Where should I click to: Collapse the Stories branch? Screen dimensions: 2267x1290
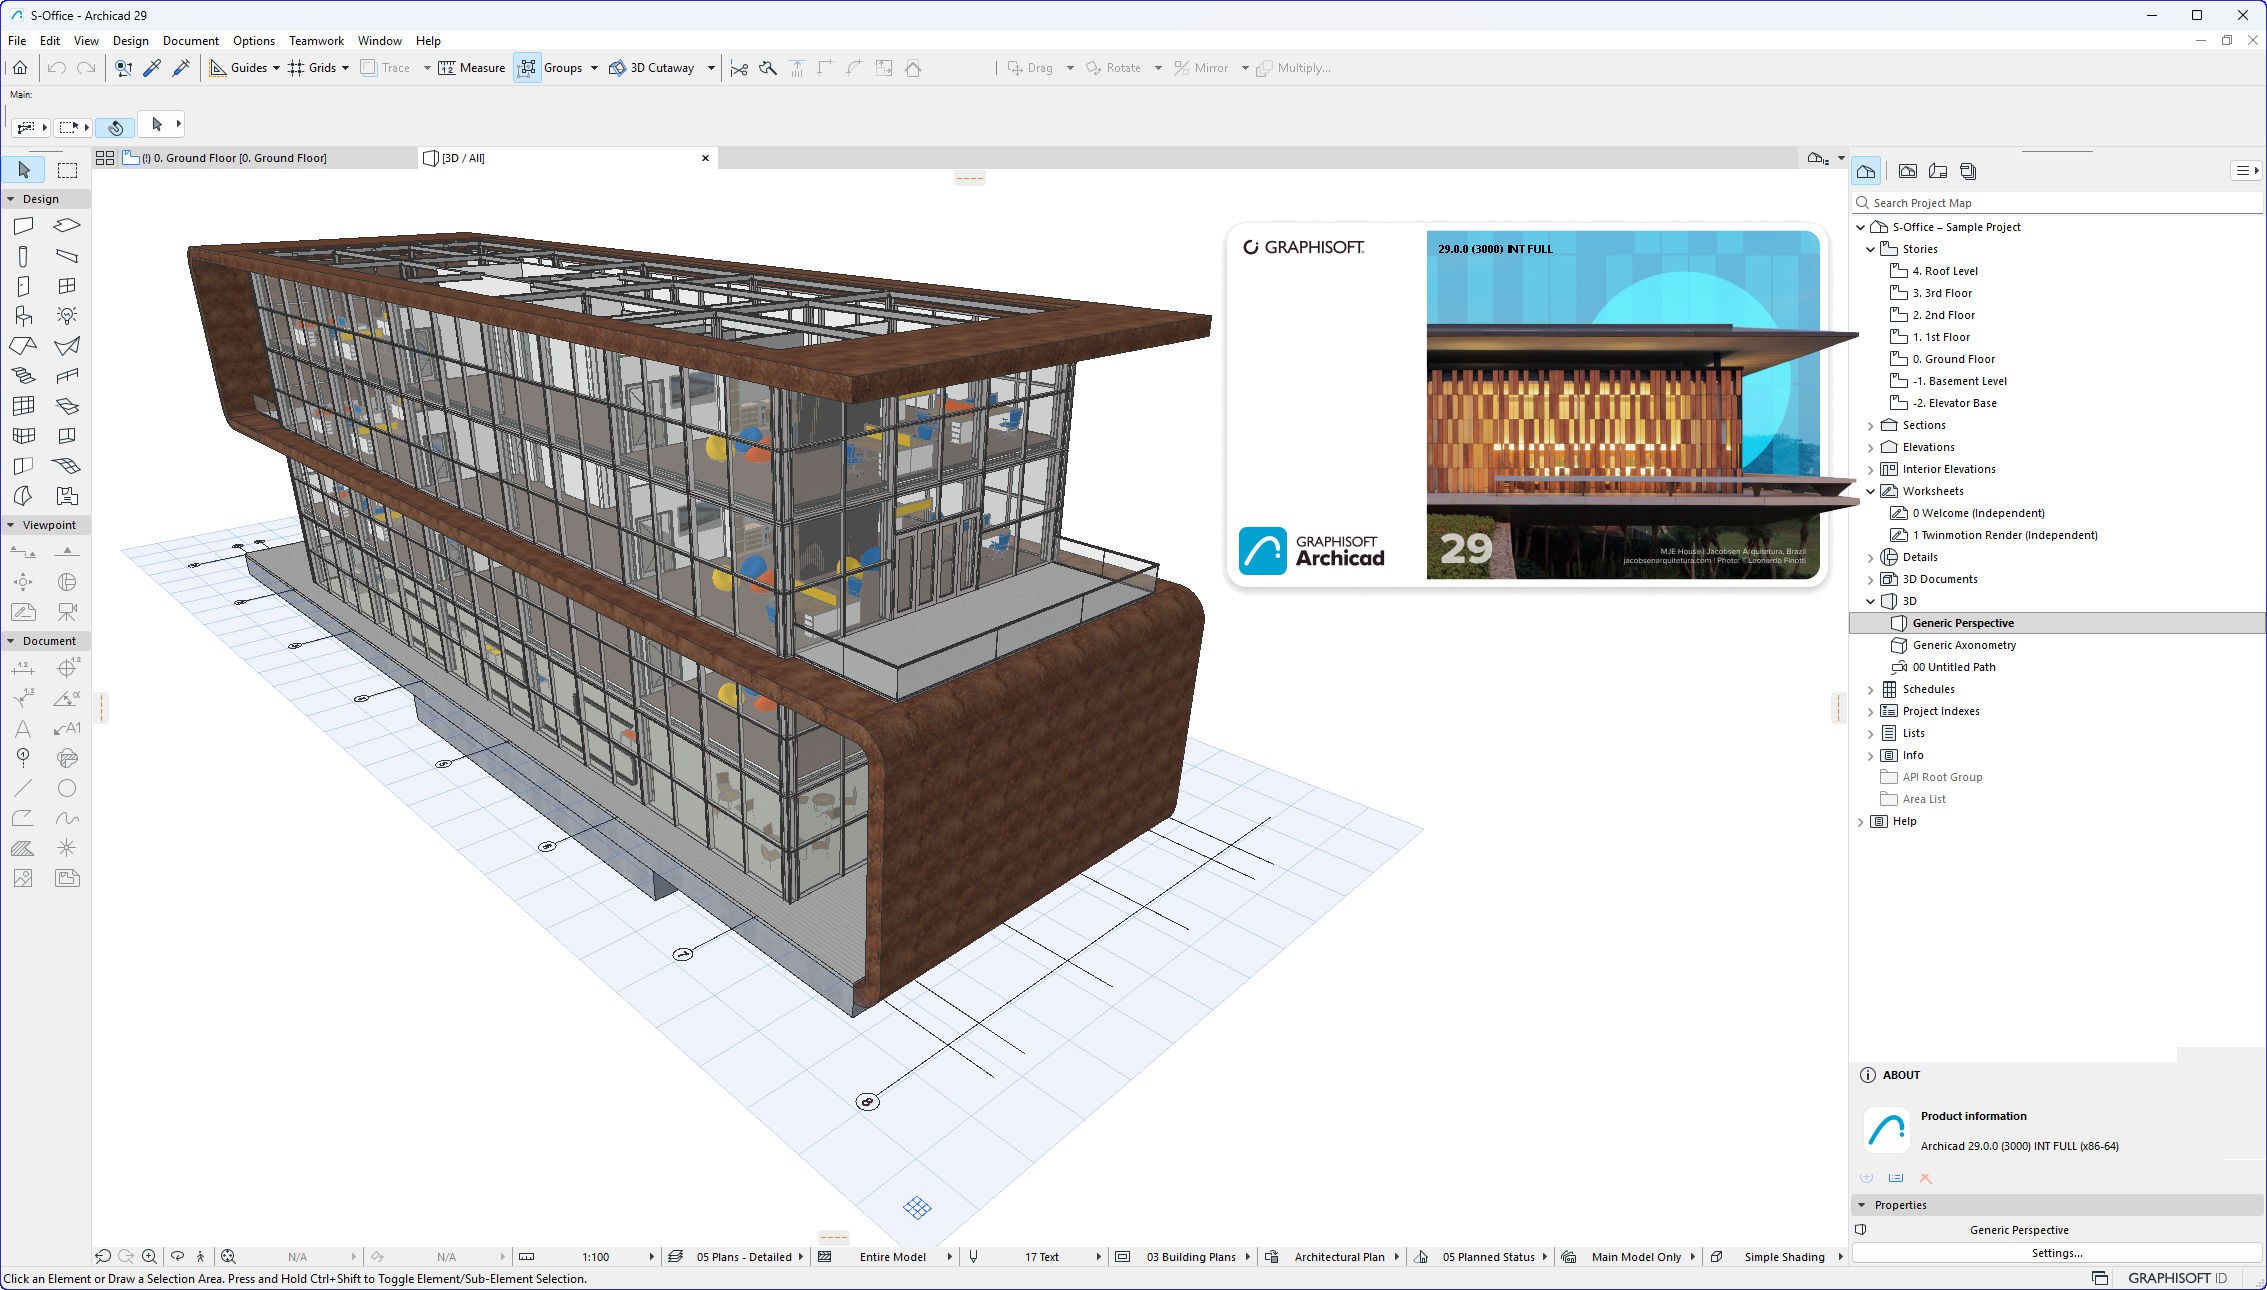coord(1871,248)
